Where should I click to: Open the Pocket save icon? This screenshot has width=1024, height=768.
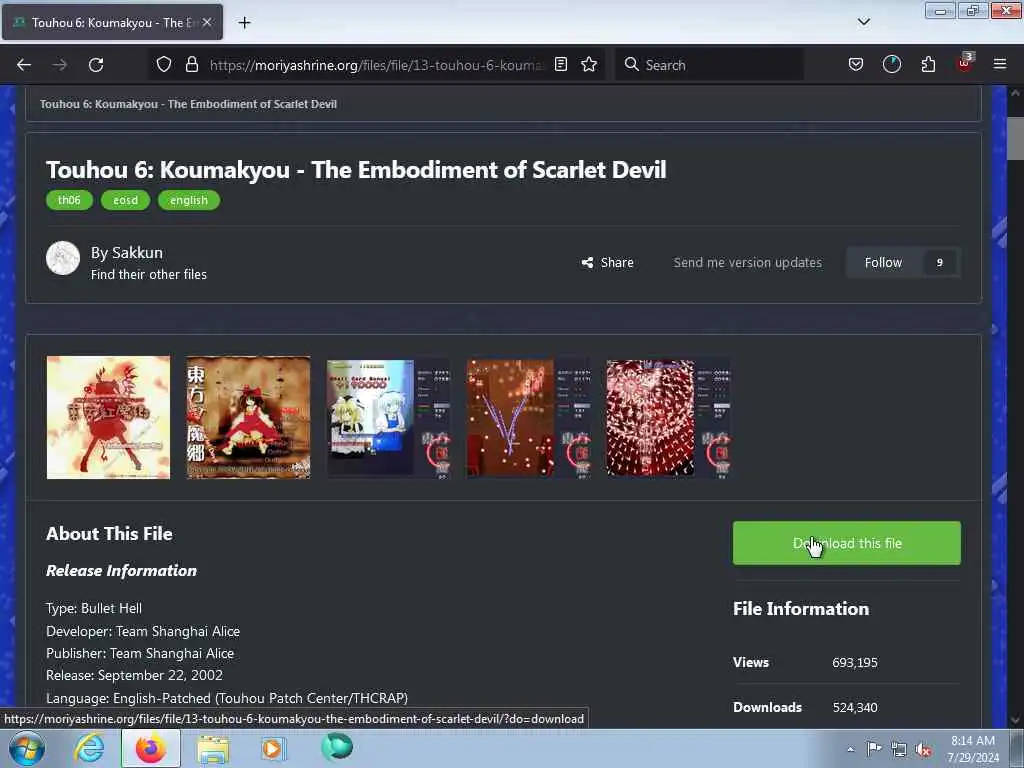tap(856, 65)
